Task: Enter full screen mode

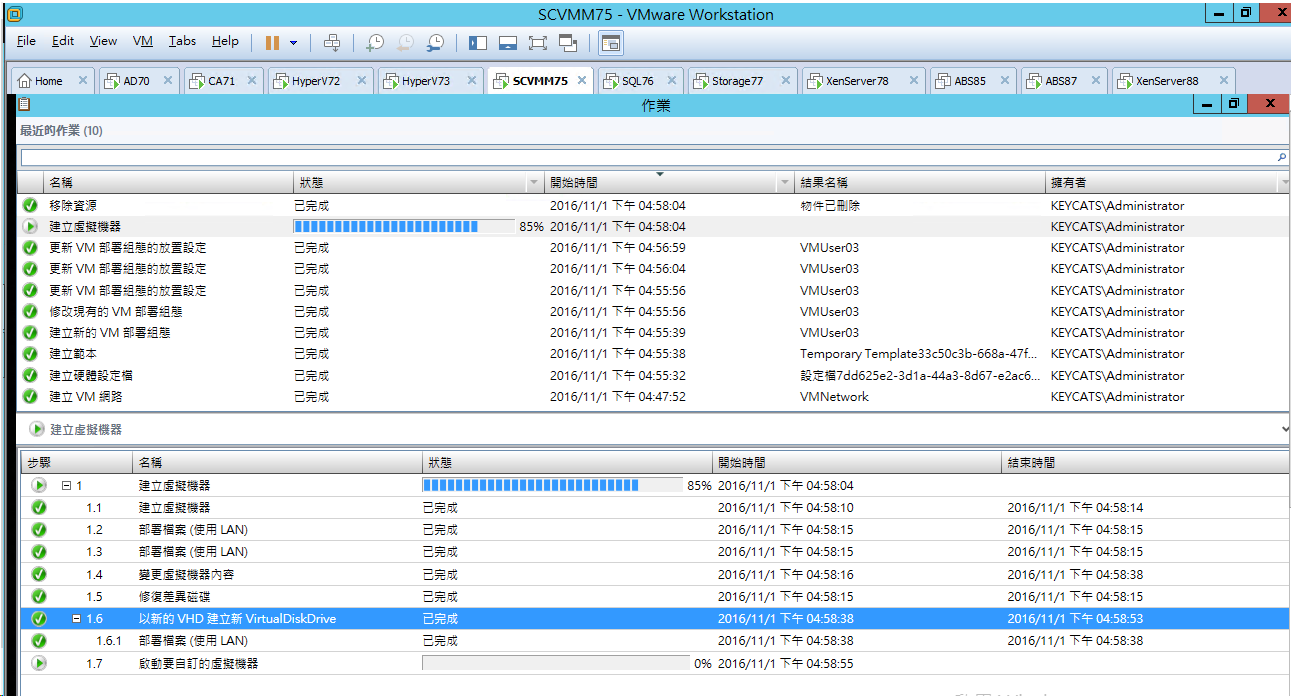Action: (538, 43)
